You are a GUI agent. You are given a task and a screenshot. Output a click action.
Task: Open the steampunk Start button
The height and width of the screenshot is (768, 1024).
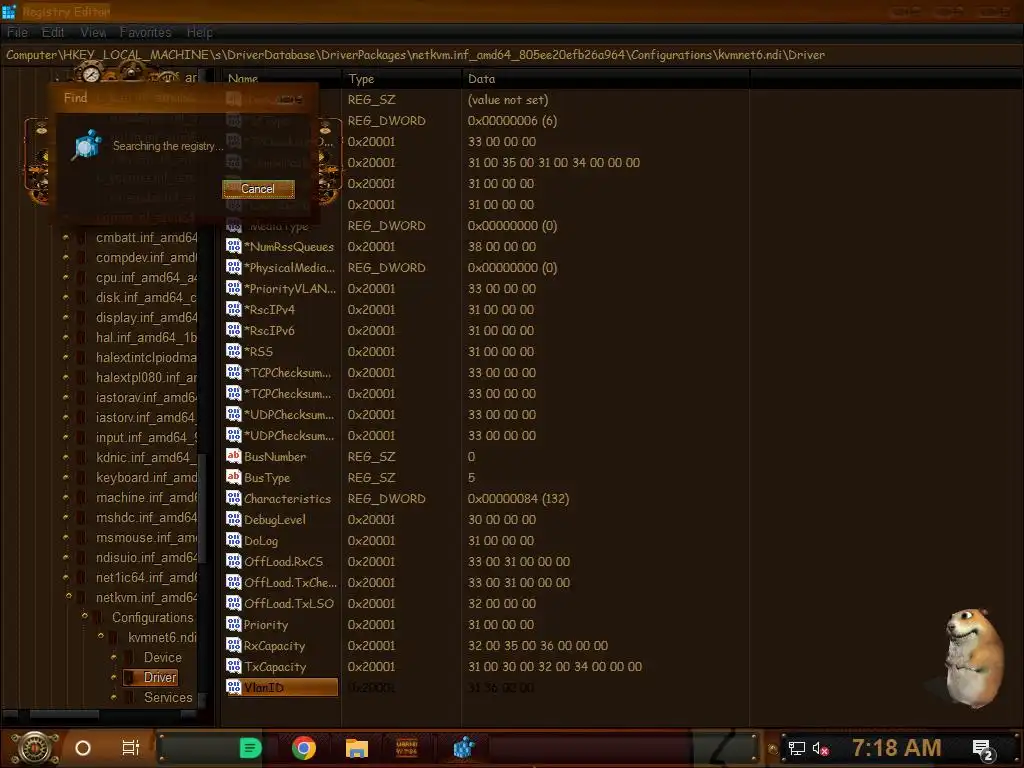pyautogui.click(x=34, y=748)
